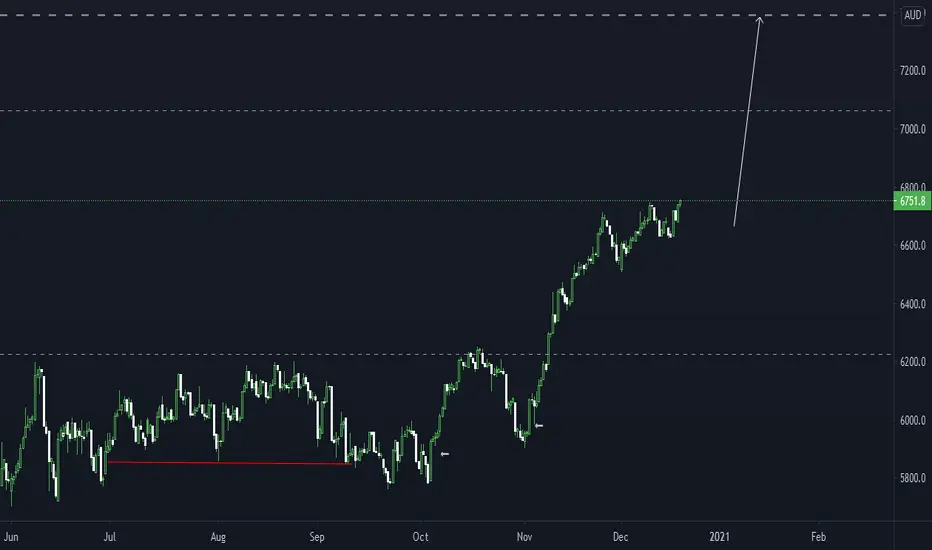Viewport: 932px width, 550px height.
Task: Click the 6000.0 price axis label
Action: pos(912,420)
